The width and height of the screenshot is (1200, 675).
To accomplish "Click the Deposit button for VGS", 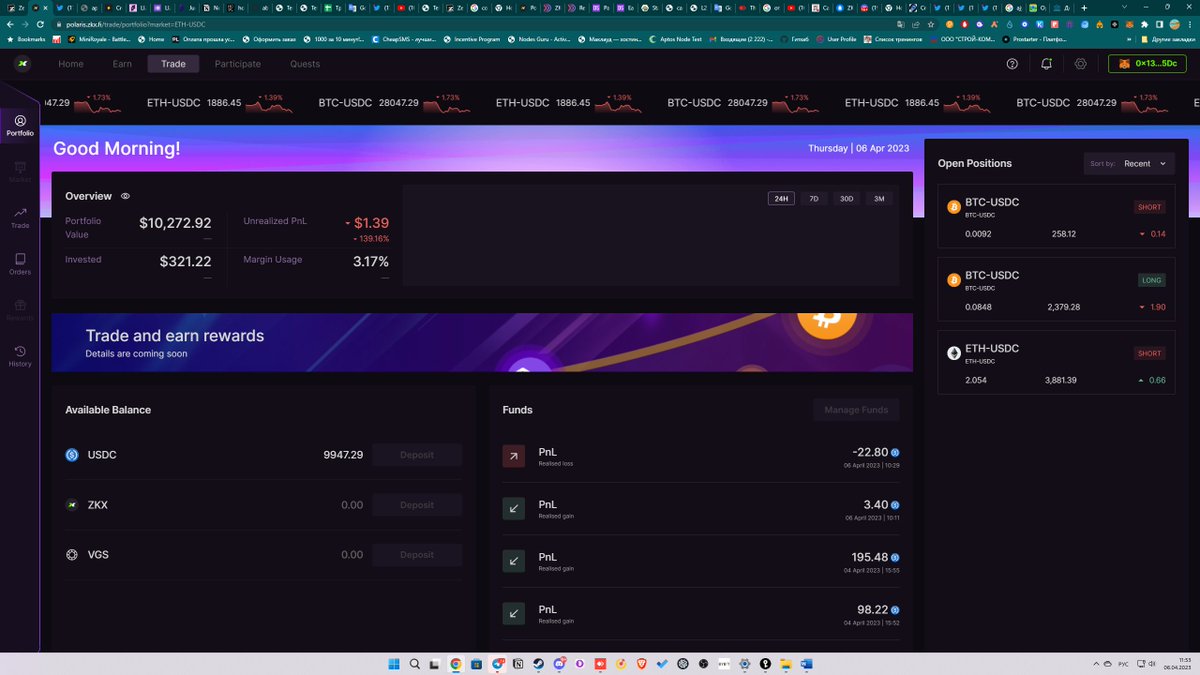I will pos(417,555).
